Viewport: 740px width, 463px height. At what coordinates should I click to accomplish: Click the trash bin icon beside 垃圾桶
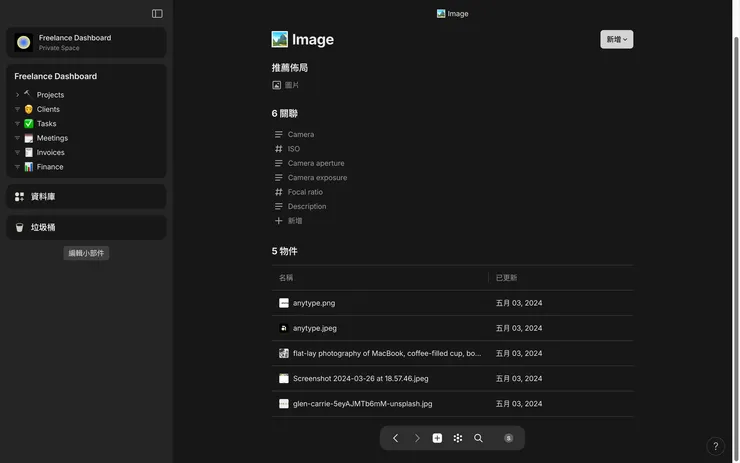19,227
